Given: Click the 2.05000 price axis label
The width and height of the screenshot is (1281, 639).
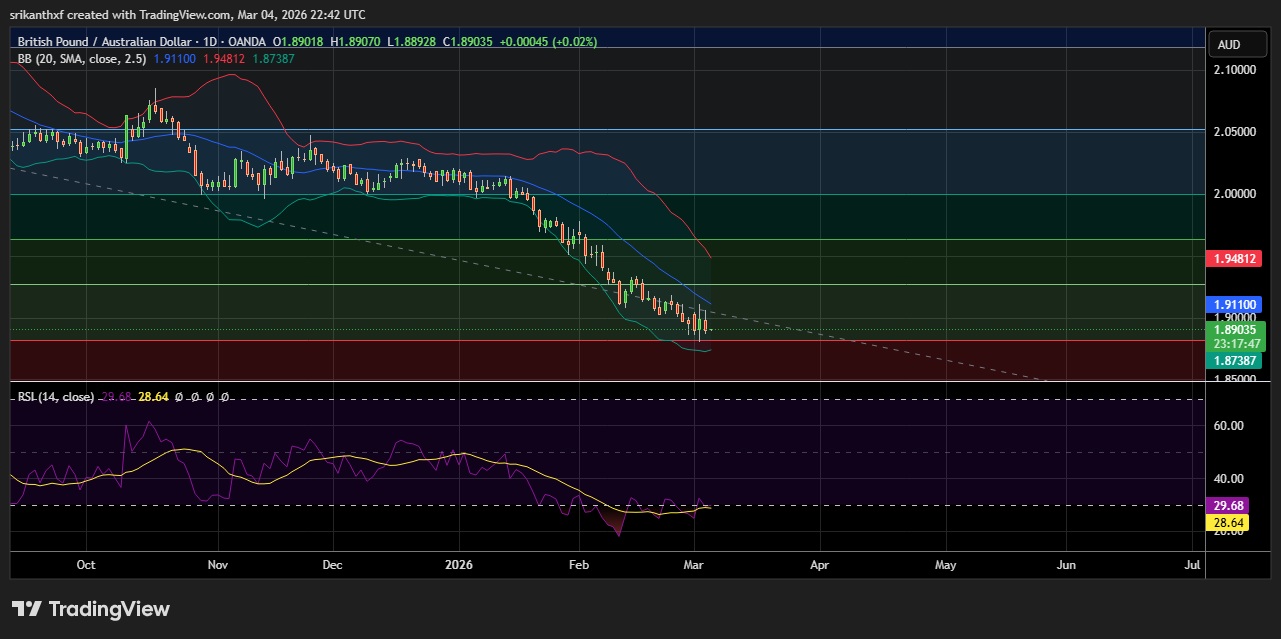Looking at the screenshot, I should point(1234,132).
